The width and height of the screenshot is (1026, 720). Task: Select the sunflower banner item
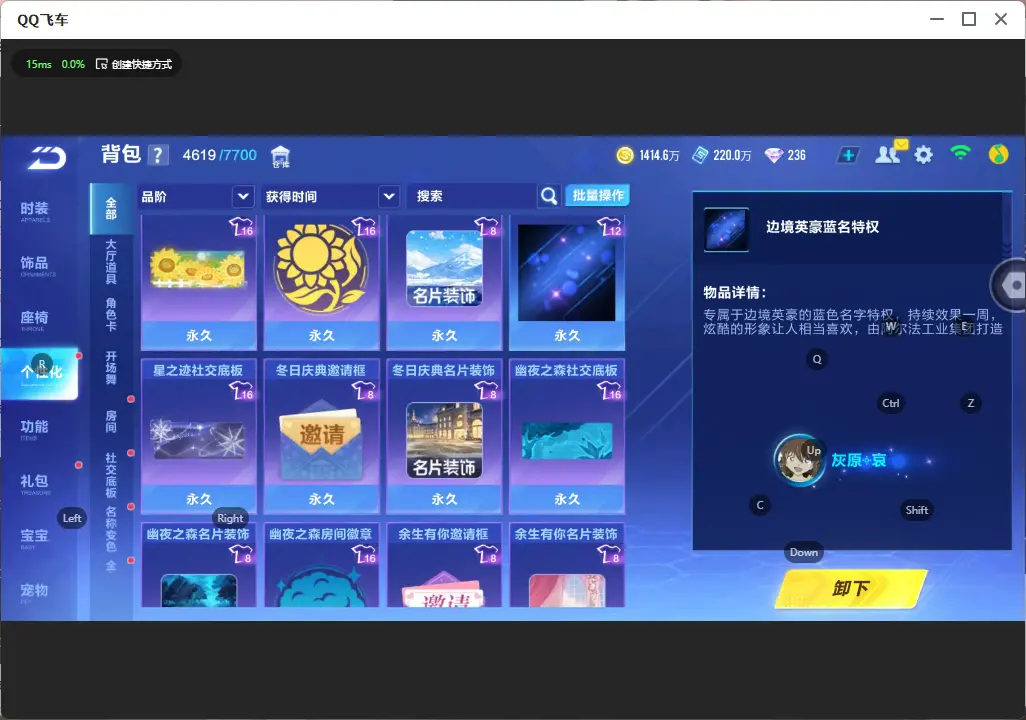tap(198, 282)
